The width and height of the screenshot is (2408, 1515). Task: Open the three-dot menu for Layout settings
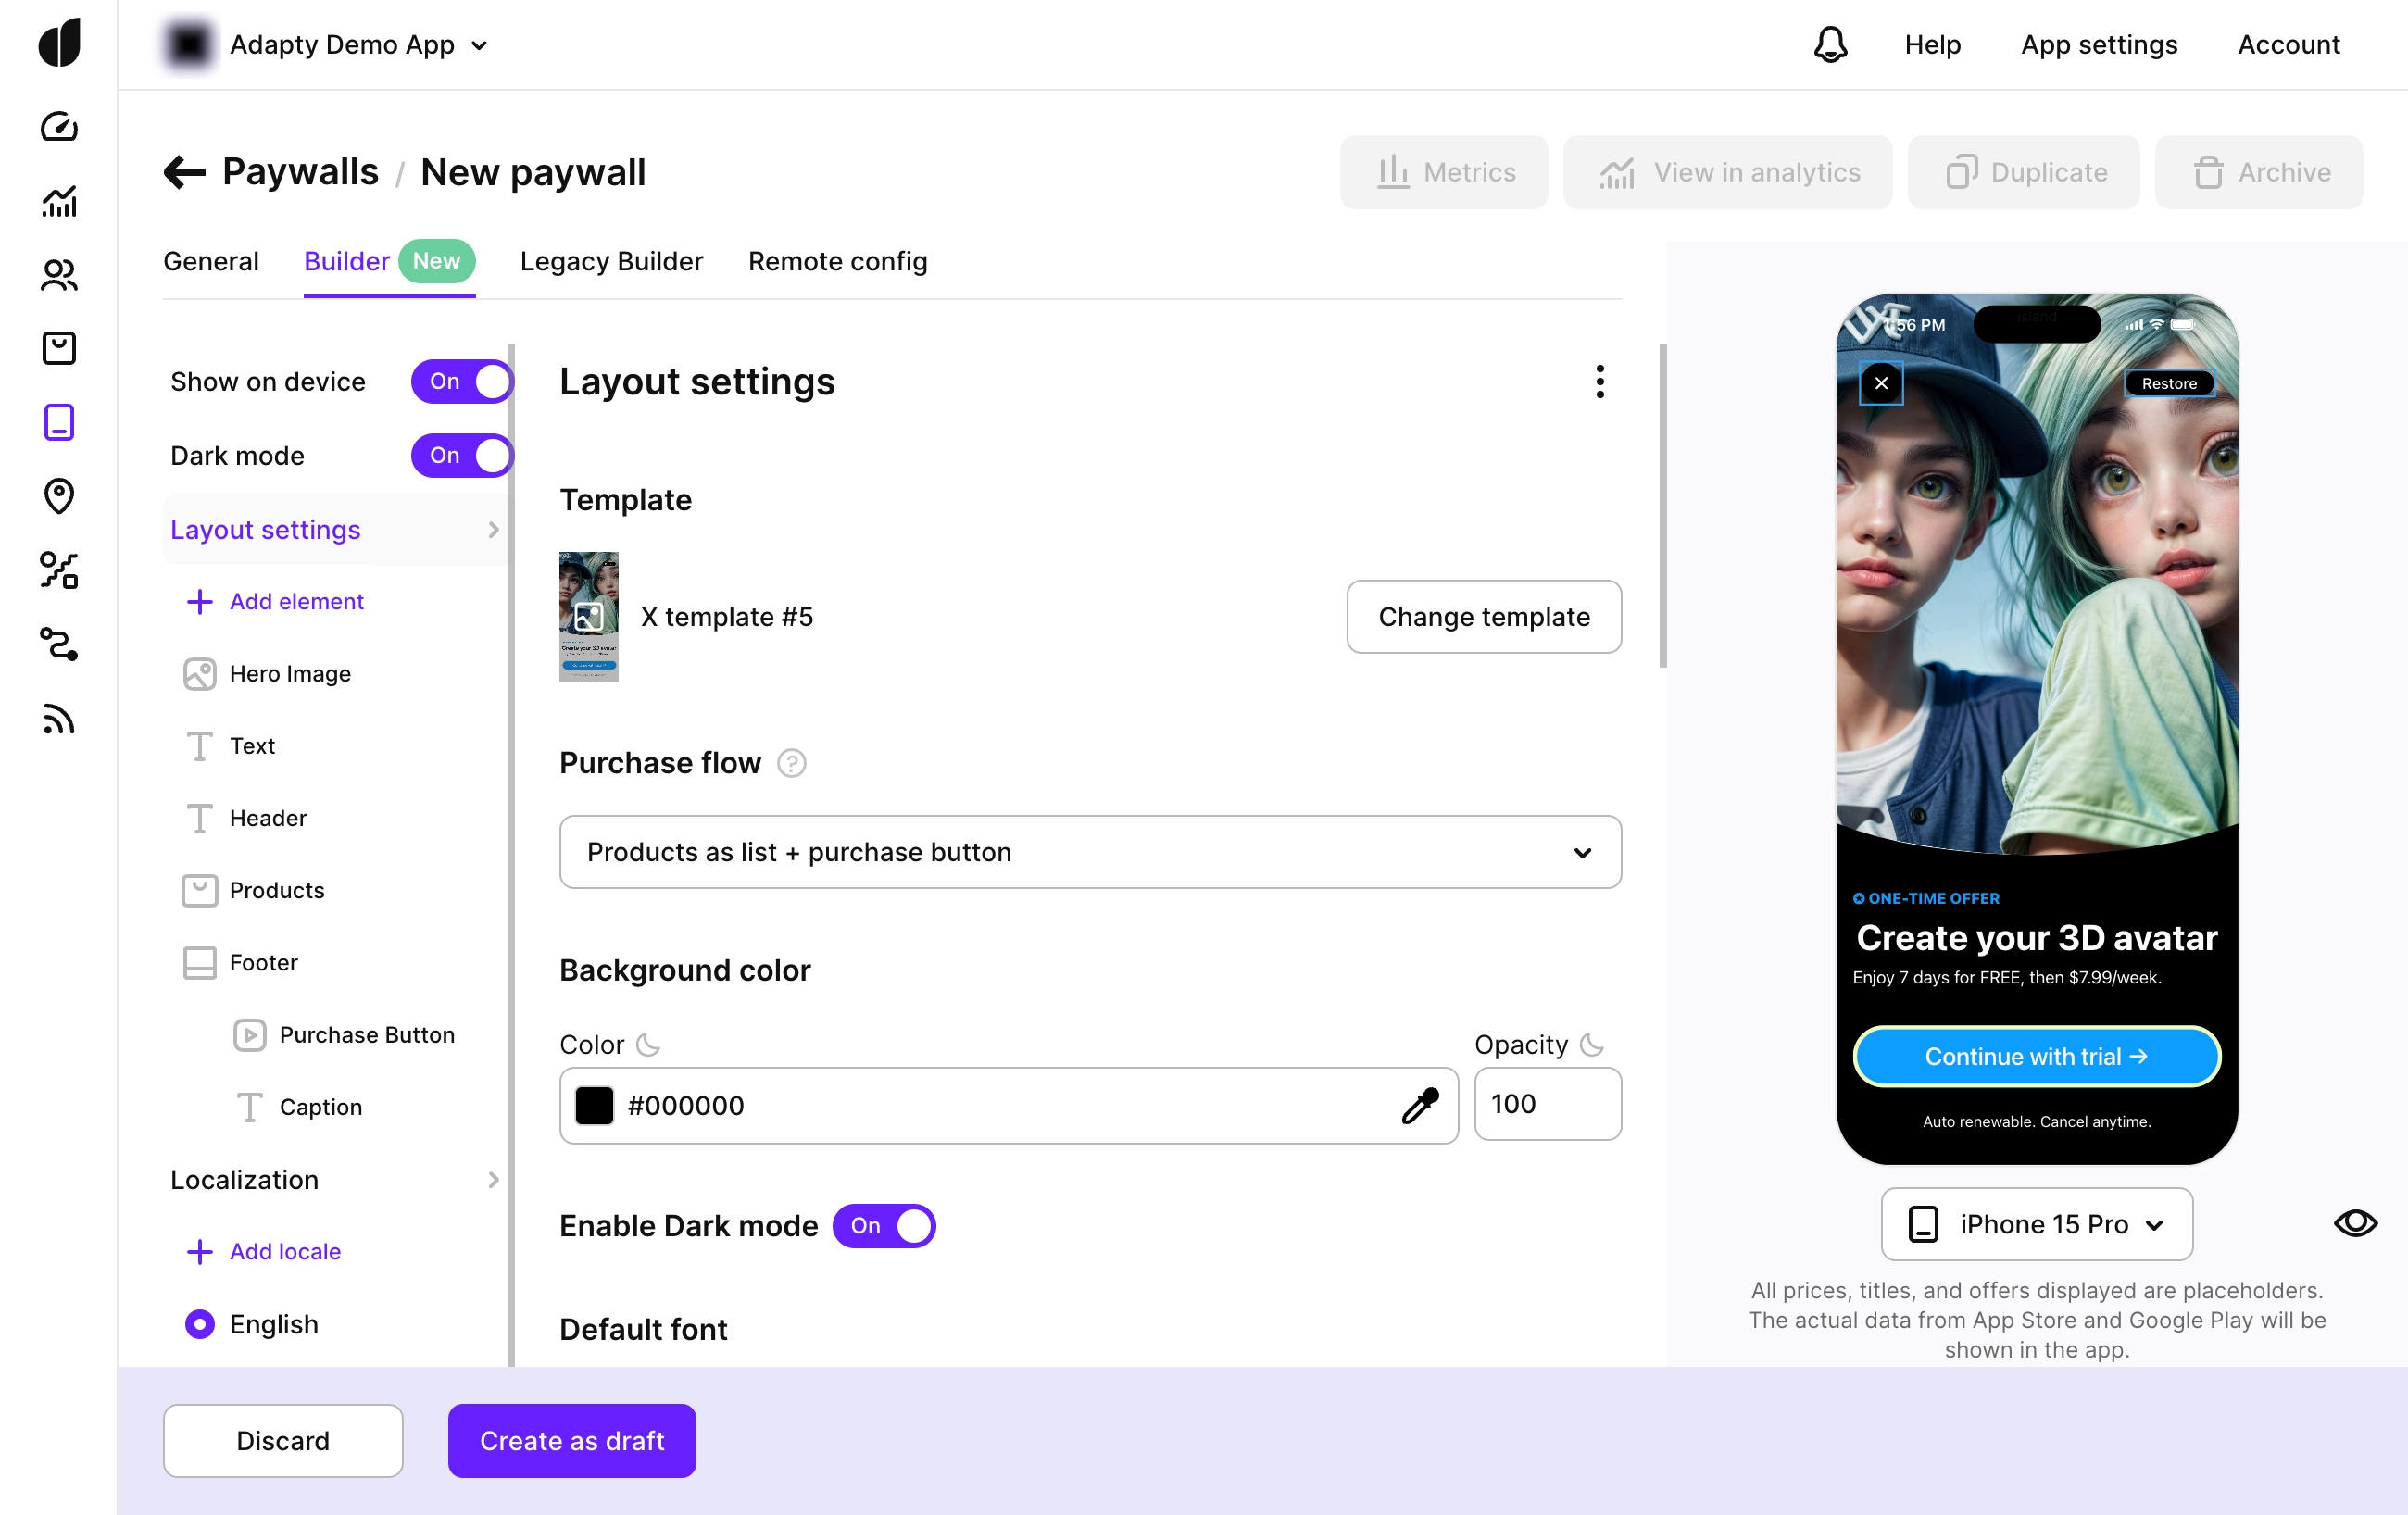tap(1600, 381)
